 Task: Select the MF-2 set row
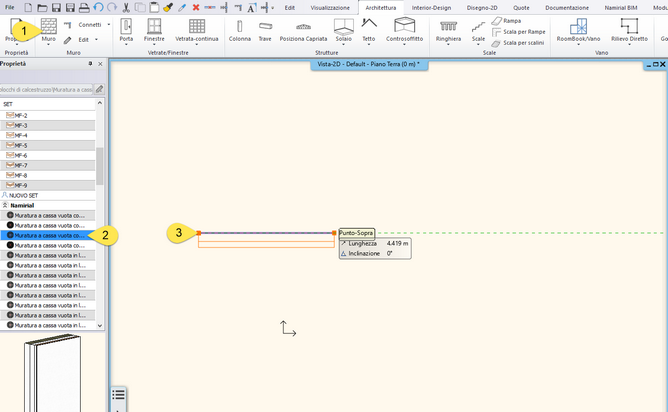tap(48, 115)
